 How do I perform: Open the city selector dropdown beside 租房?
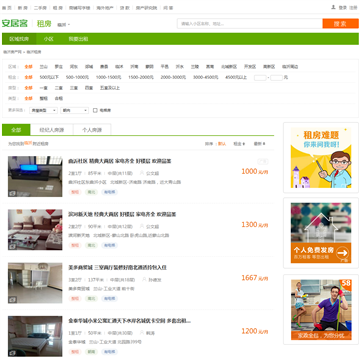tap(64, 25)
